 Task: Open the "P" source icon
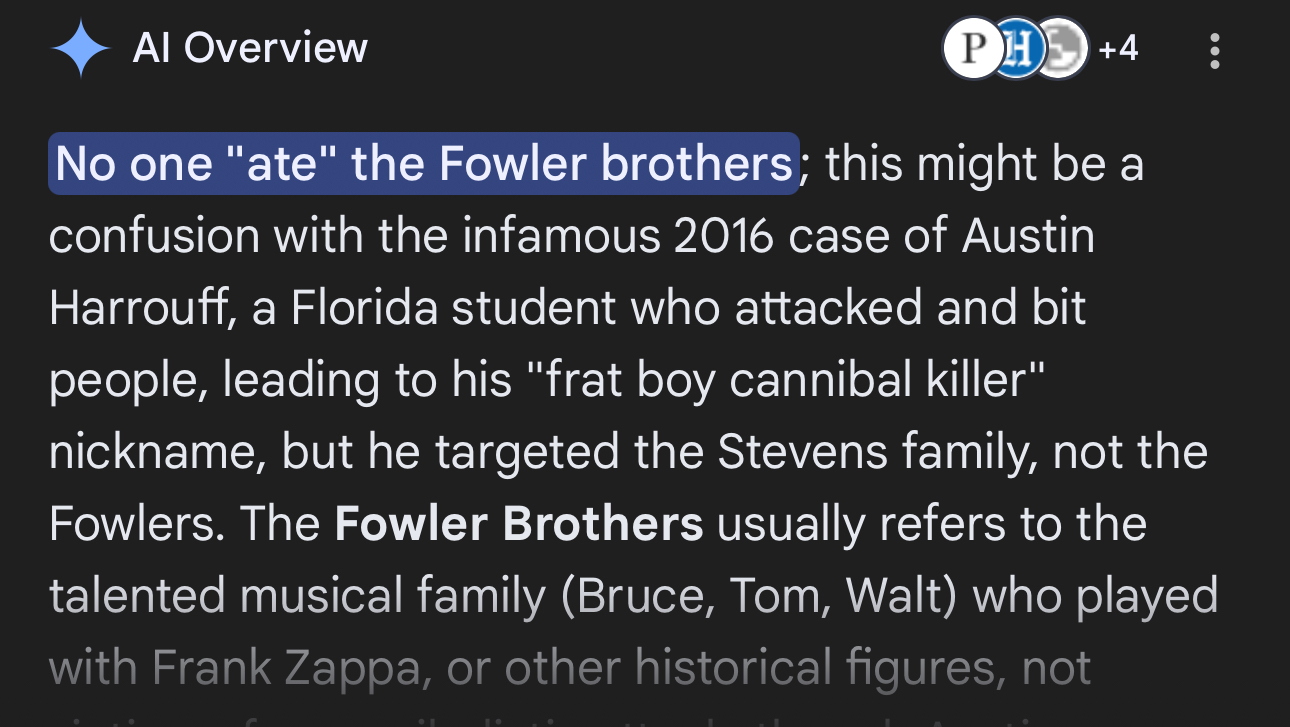(969, 49)
